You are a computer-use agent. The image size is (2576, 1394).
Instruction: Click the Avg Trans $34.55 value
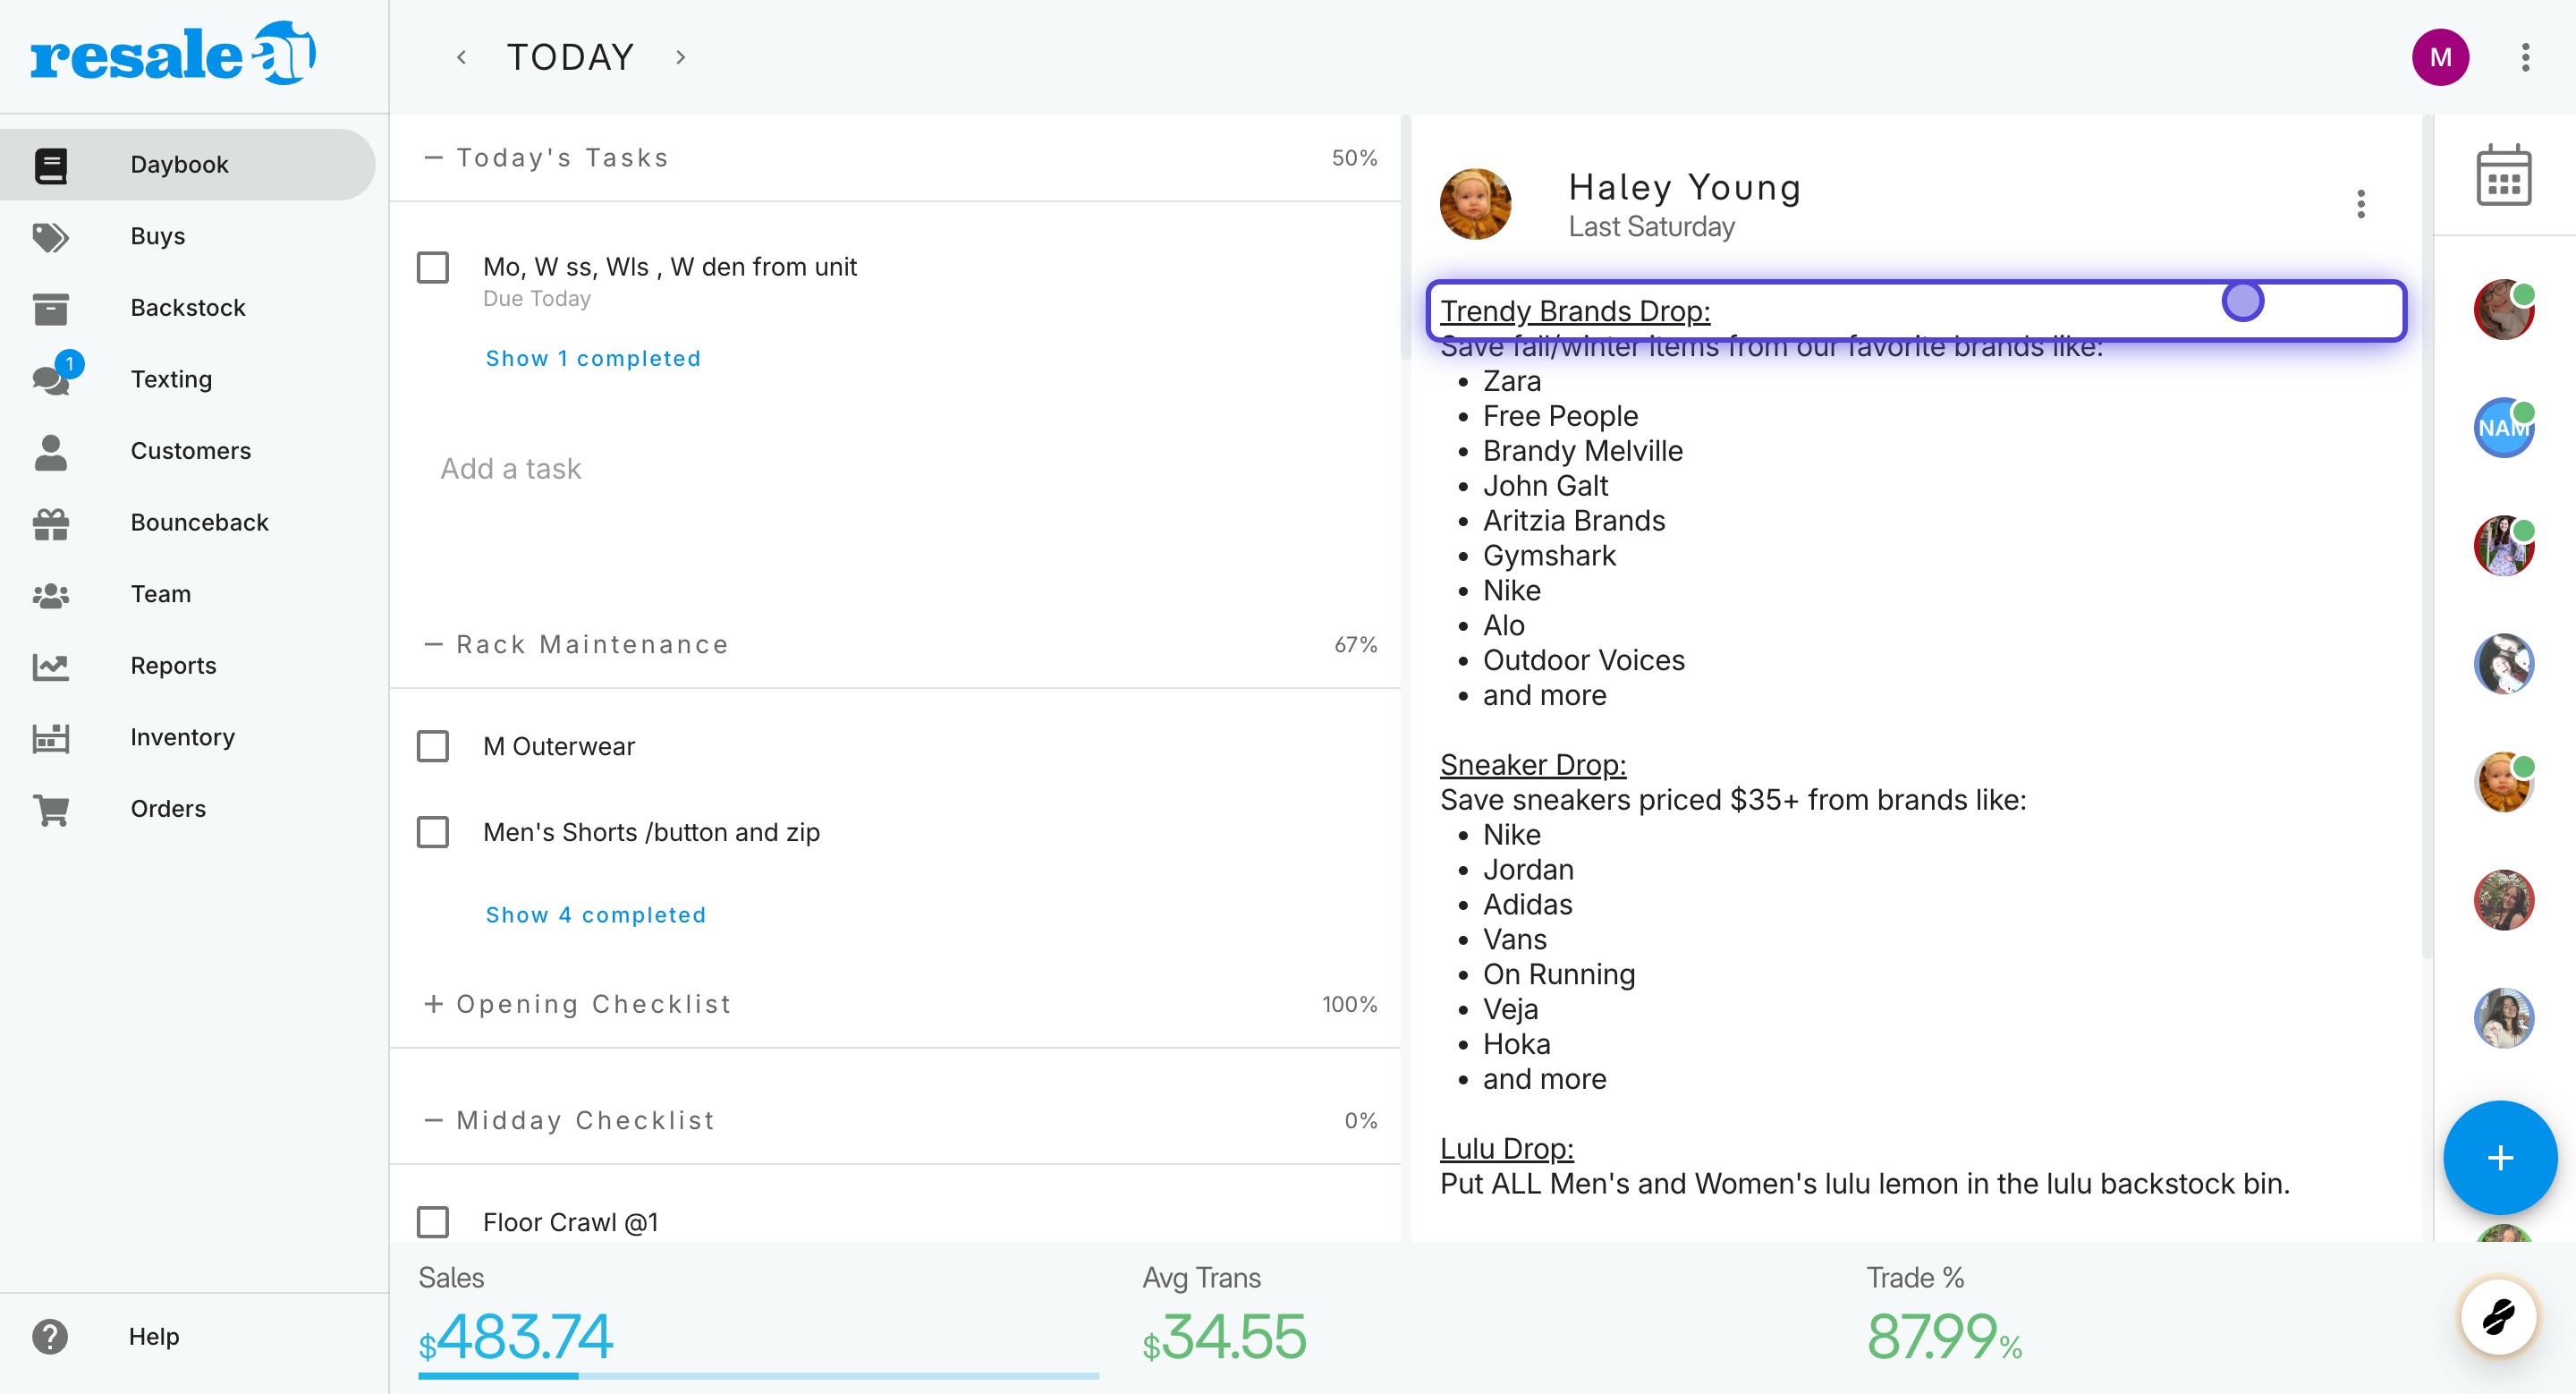click(x=1224, y=1337)
